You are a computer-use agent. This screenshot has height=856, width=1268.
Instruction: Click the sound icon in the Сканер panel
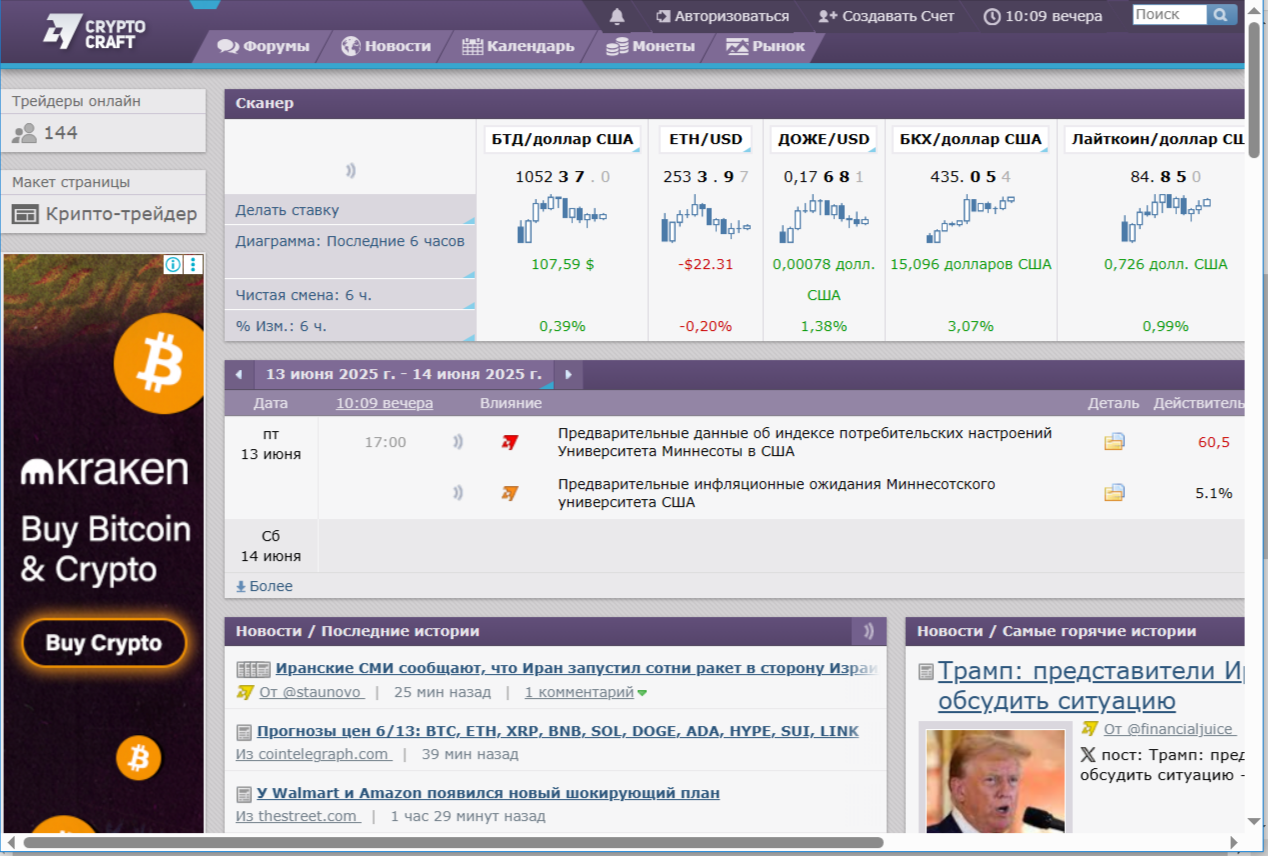[x=351, y=170]
